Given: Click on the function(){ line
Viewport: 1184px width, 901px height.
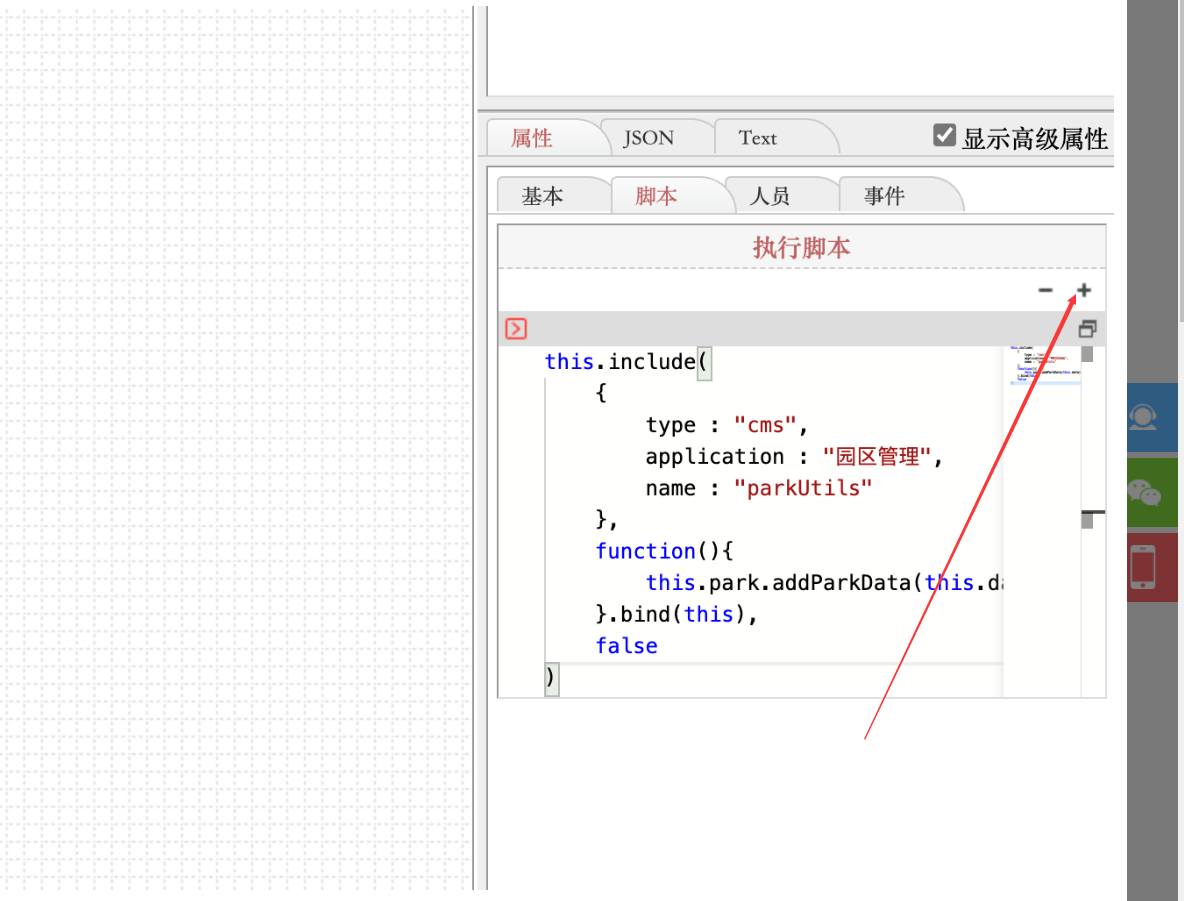Looking at the screenshot, I should pos(664,551).
